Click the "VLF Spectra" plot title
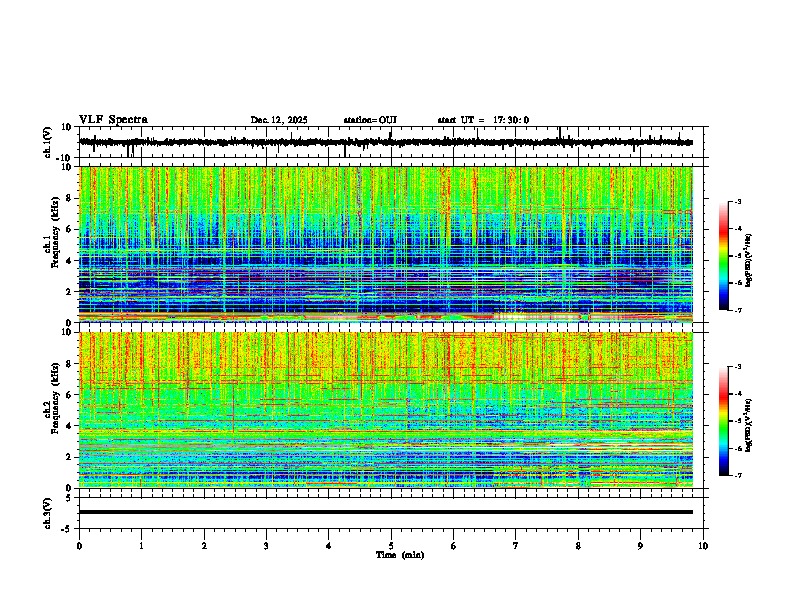The height and width of the screenshot is (612, 792). pos(113,120)
